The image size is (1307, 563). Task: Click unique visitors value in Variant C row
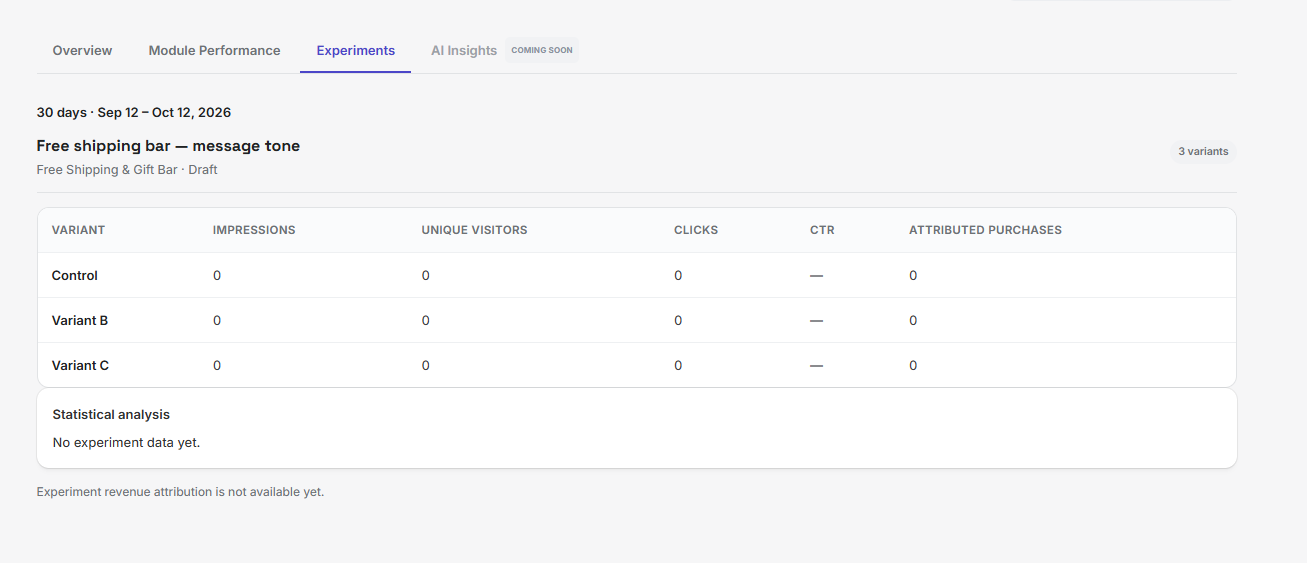coord(425,365)
